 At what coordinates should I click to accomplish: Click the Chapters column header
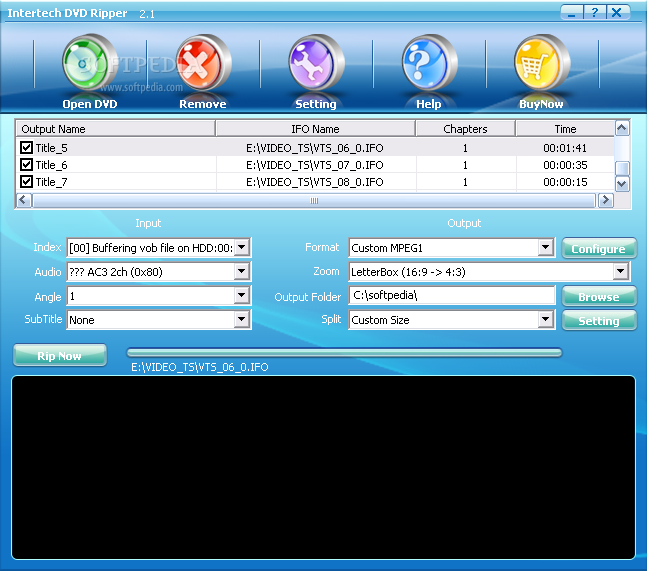tap(465, 129)
